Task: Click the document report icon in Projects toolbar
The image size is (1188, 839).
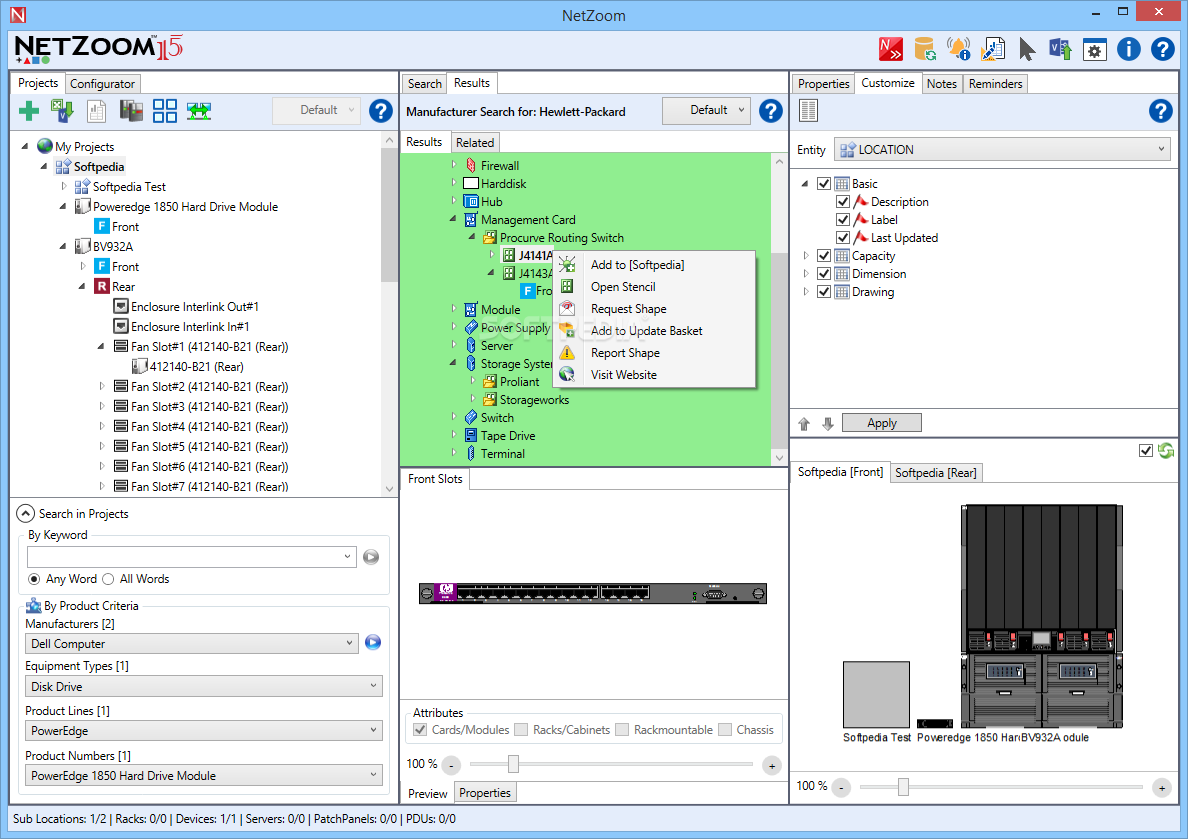Action: click(x=96, y=111)
